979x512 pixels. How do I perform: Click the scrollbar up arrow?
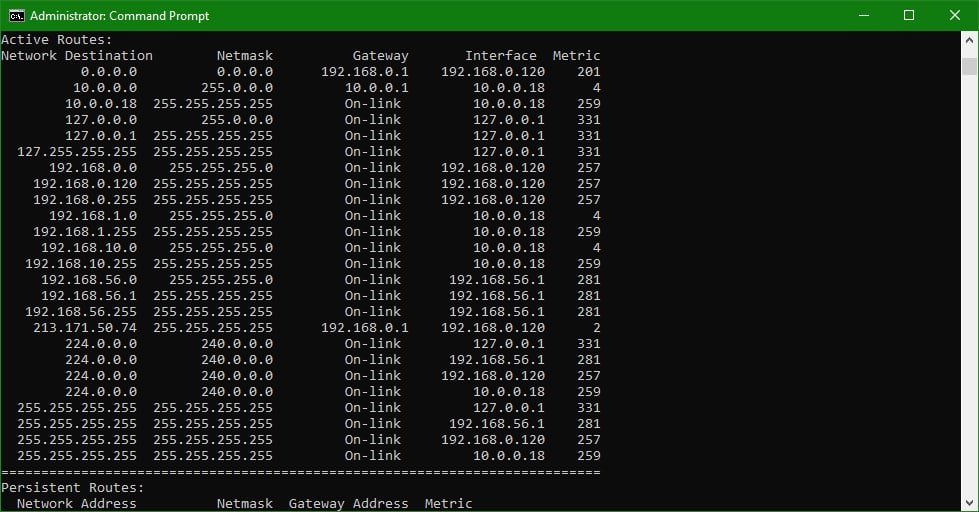tap(969, 40)
